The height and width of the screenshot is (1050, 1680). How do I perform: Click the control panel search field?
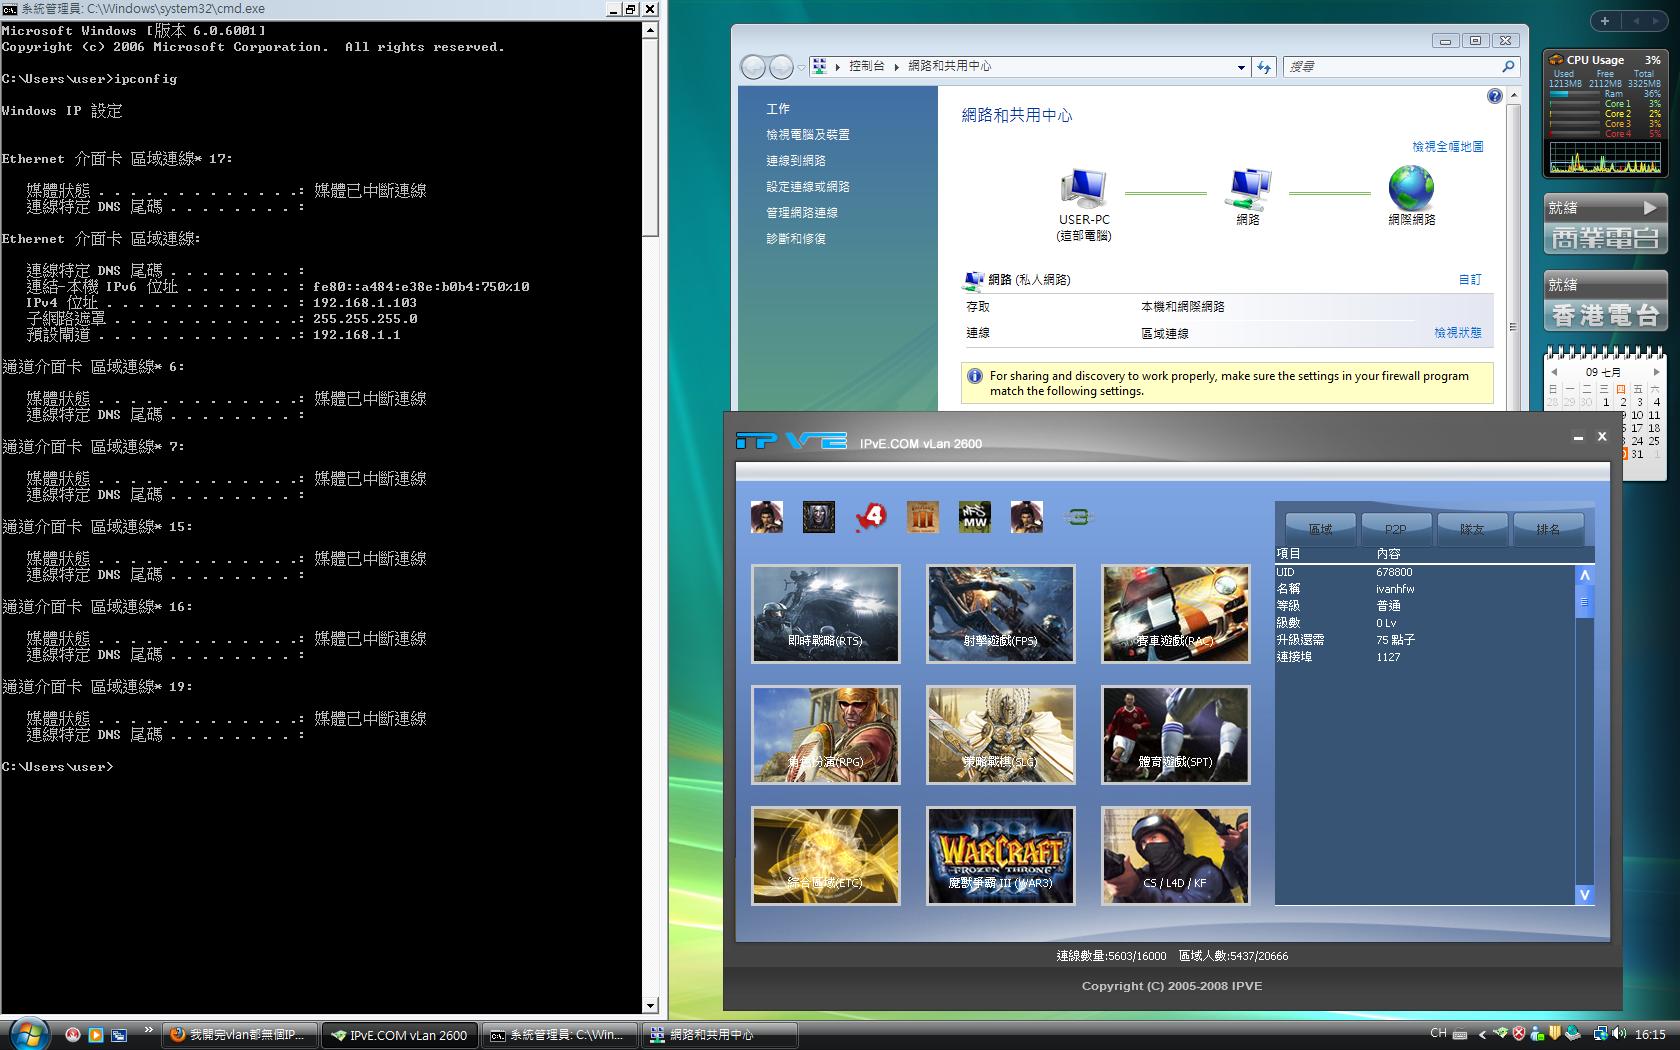[1390, 67]
